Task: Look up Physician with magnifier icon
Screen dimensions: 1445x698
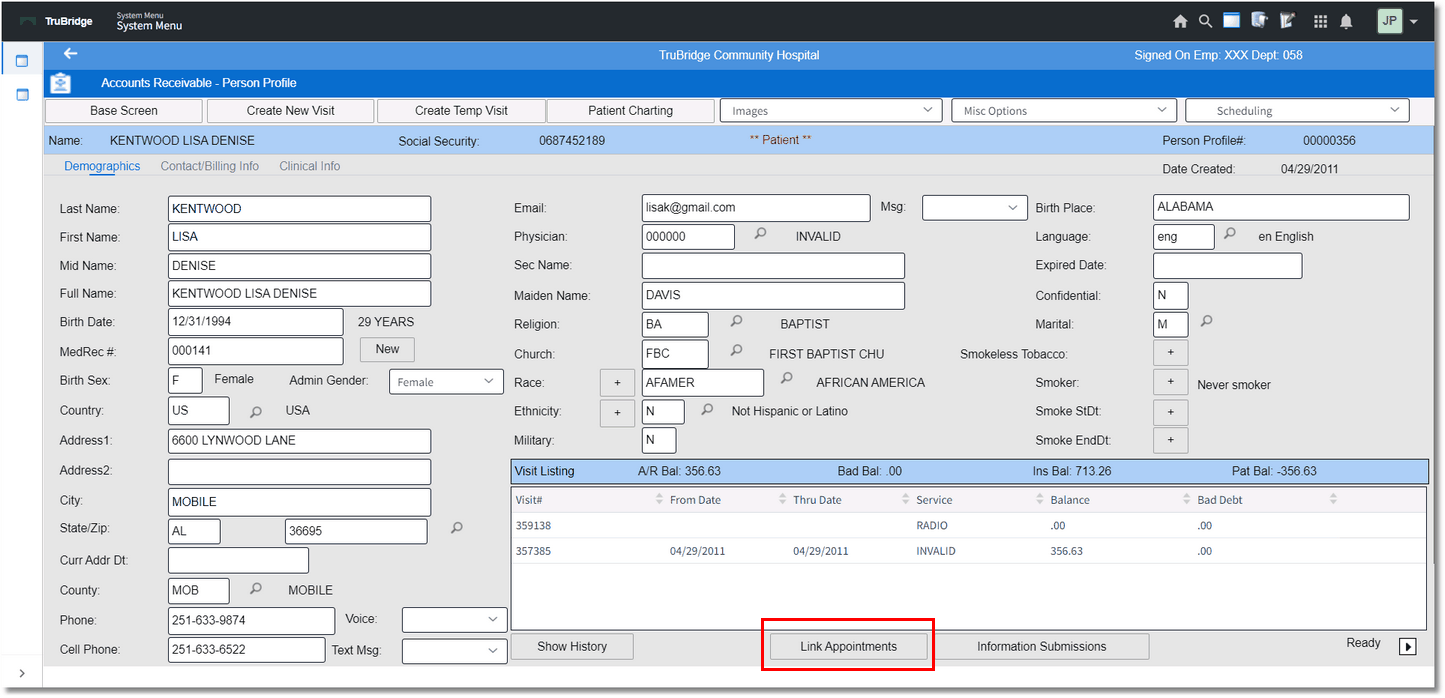Action: point(760,234)
